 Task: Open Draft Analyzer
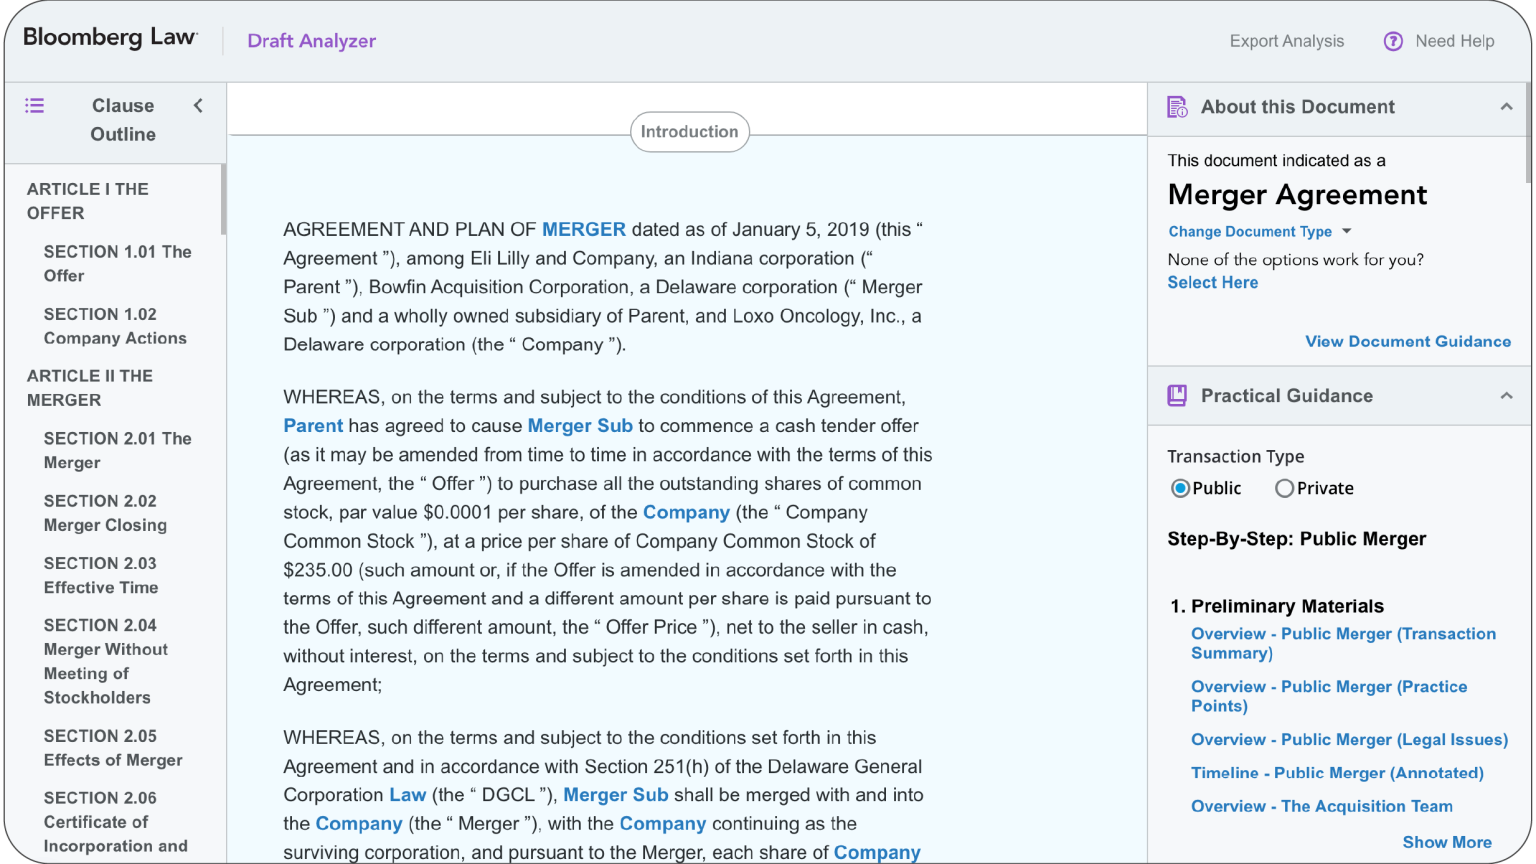tap(311, 41)
